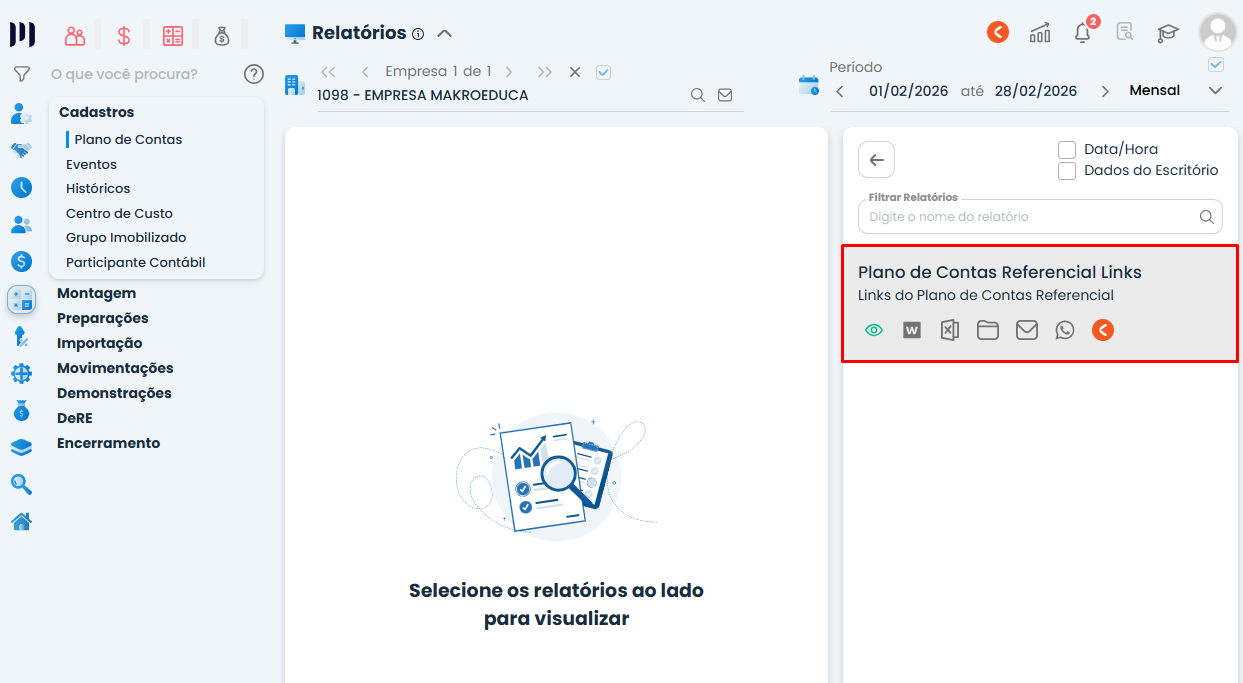Go to next company arrow

click(509, 72)
